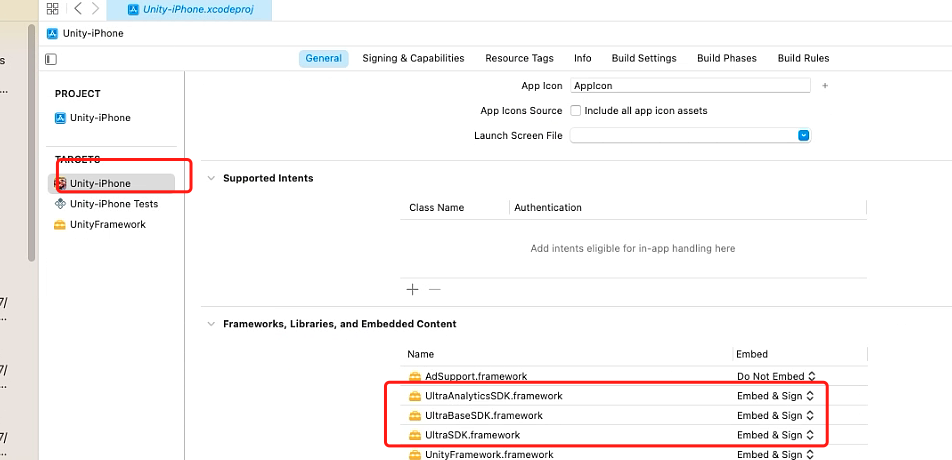
Task: Click the navigator scrollbar at far left
Action: pyautogui.click(x=32, y=143)
